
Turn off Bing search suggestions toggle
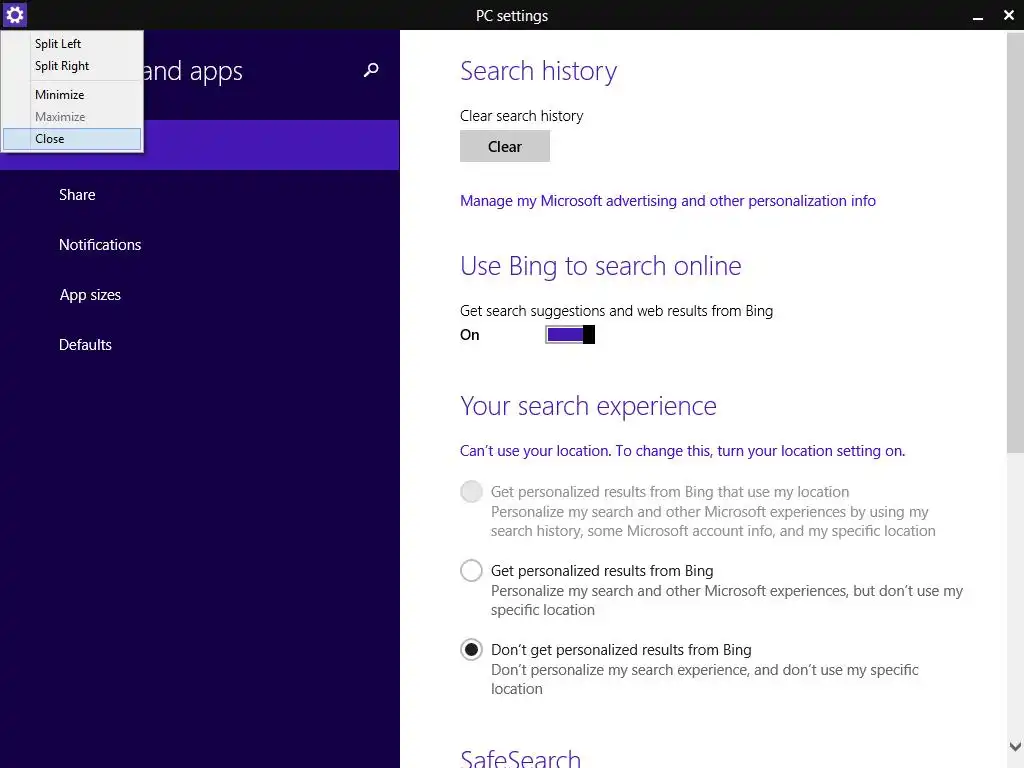pos(570,334)
